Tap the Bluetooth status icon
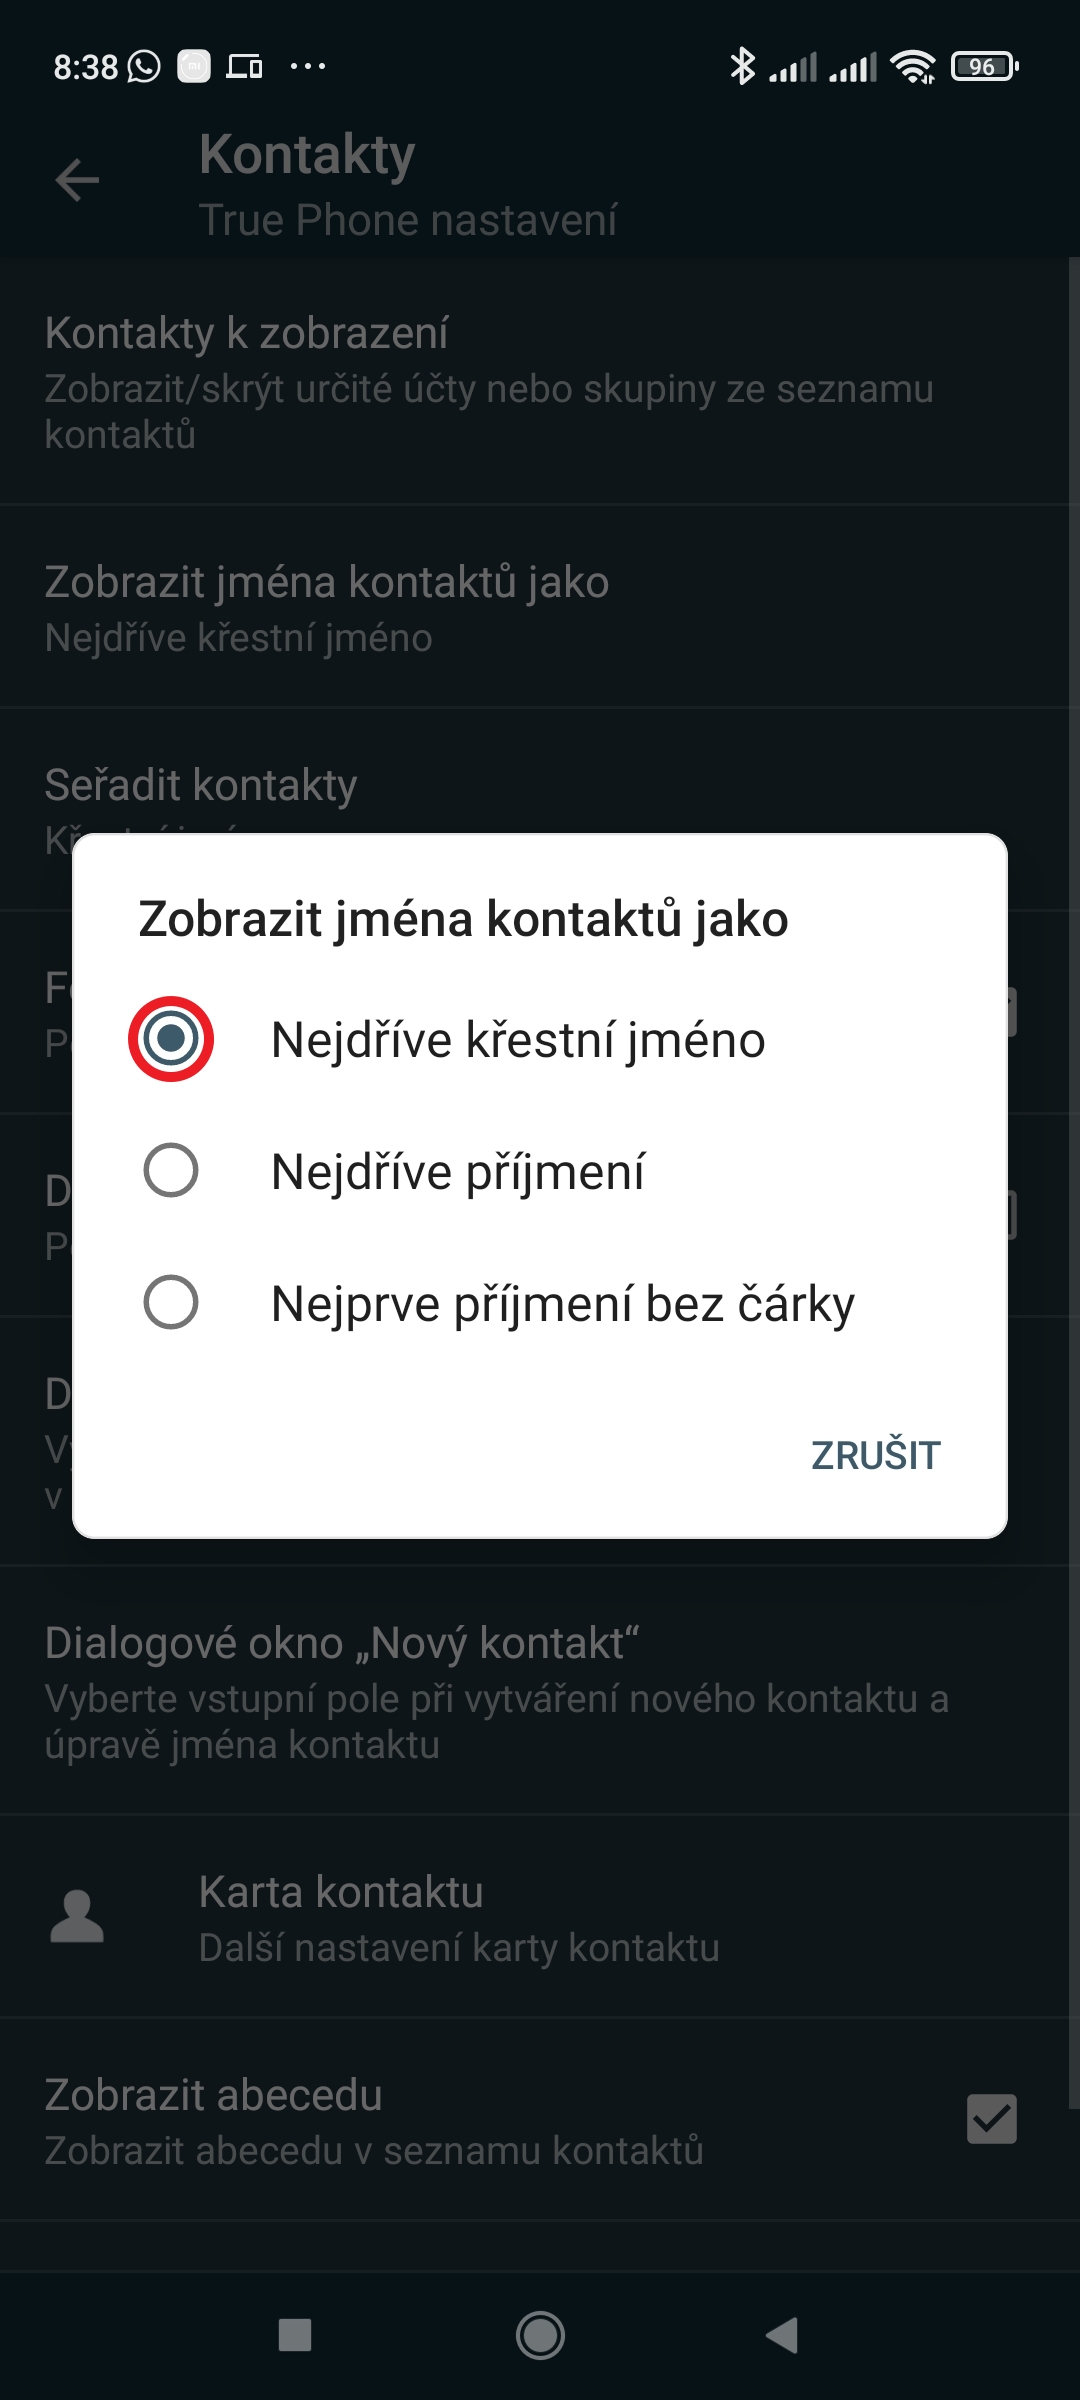 [742, 66]
